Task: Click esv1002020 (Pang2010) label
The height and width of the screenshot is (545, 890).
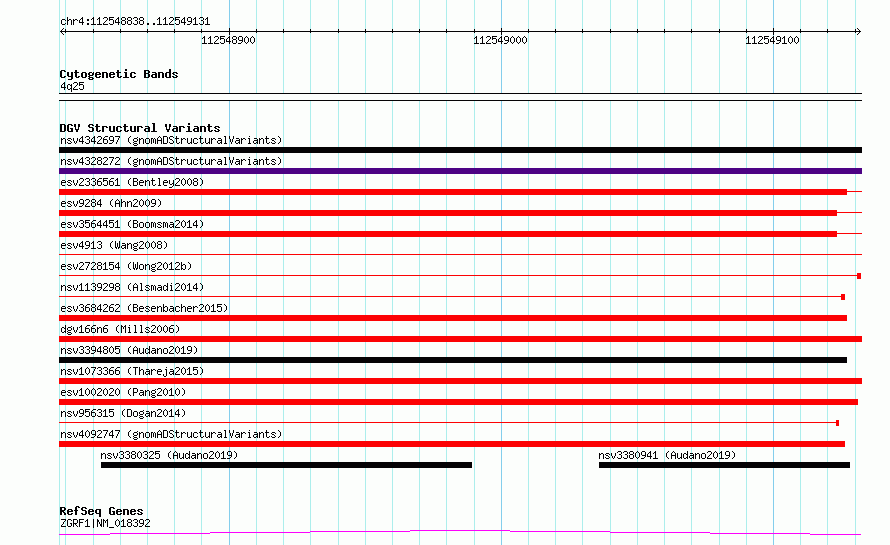Action: tap(123, 392)
